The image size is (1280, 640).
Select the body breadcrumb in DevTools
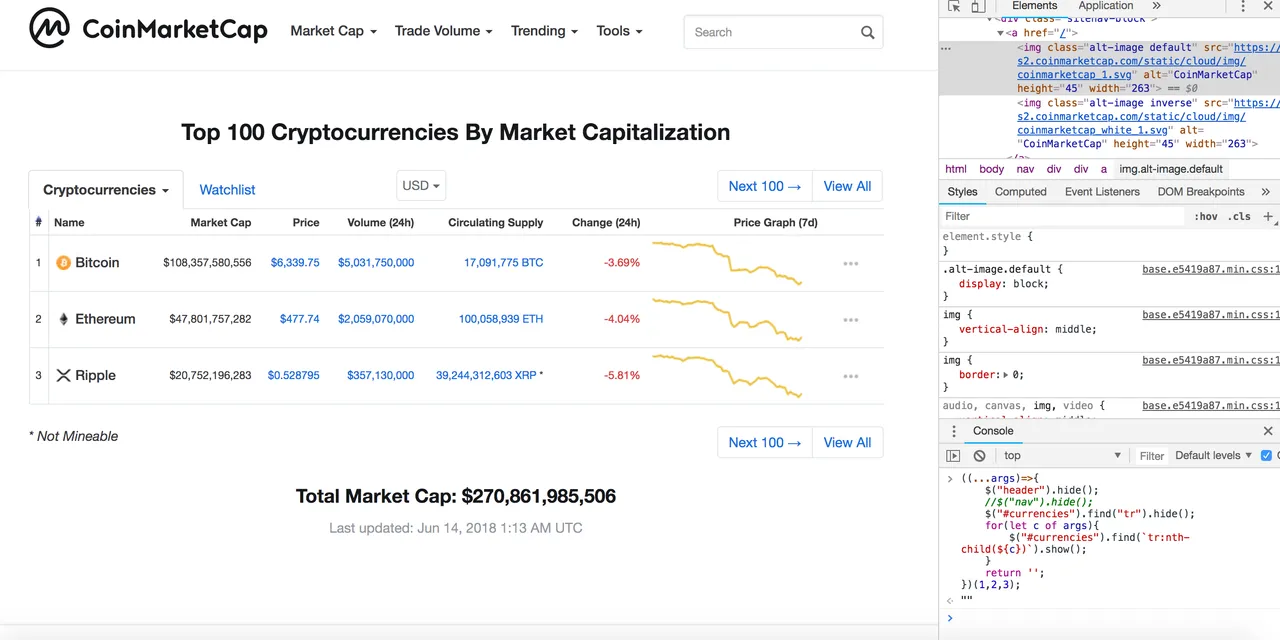[x=992, y=169]
